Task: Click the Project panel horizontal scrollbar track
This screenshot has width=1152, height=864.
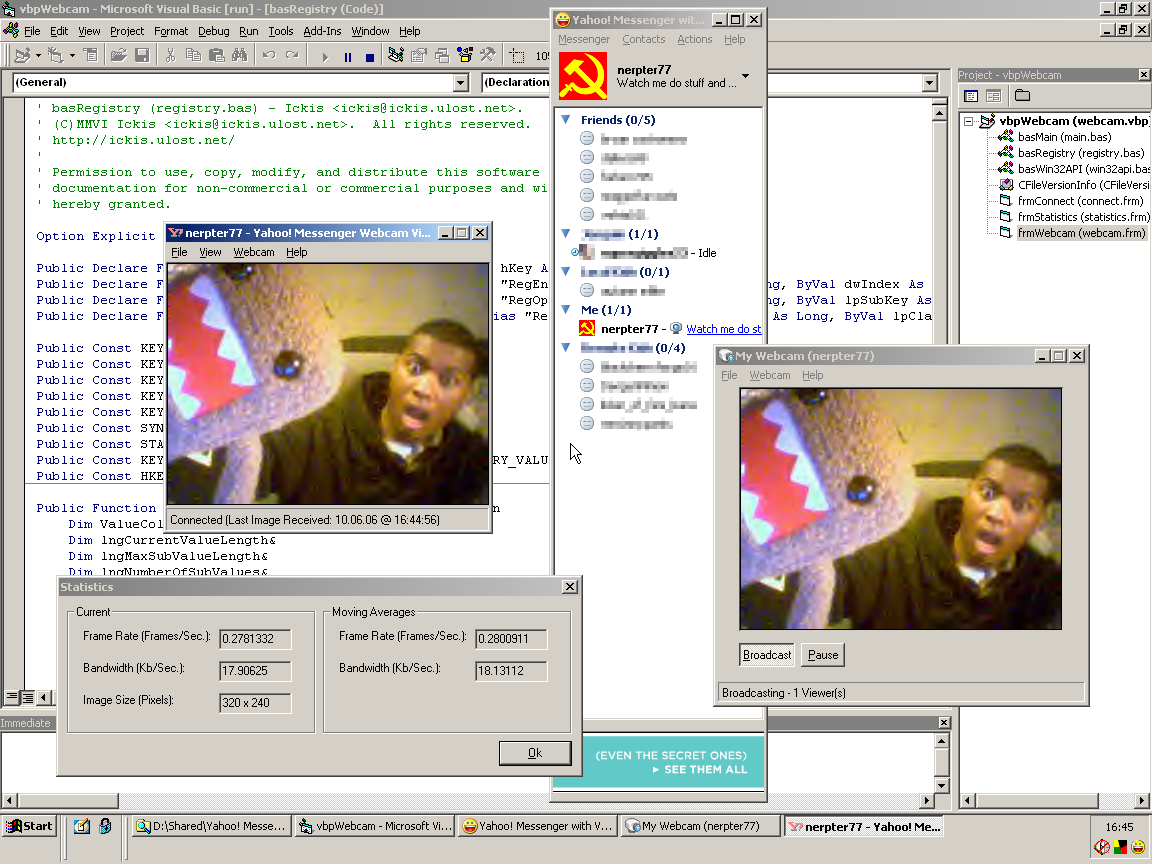Action: point(1116,800)
